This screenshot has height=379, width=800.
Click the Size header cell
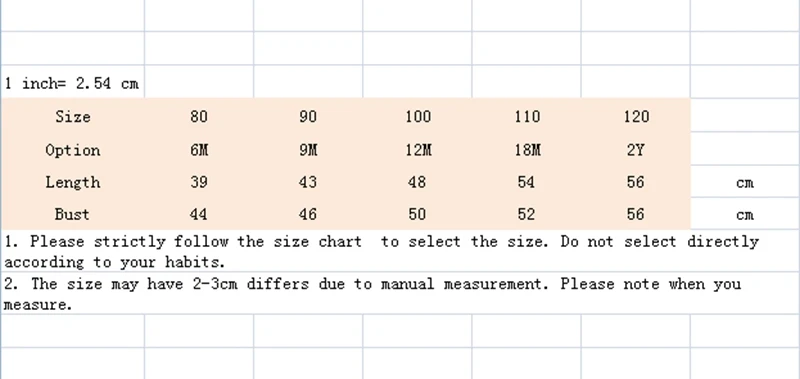click(x=73, y=117)
